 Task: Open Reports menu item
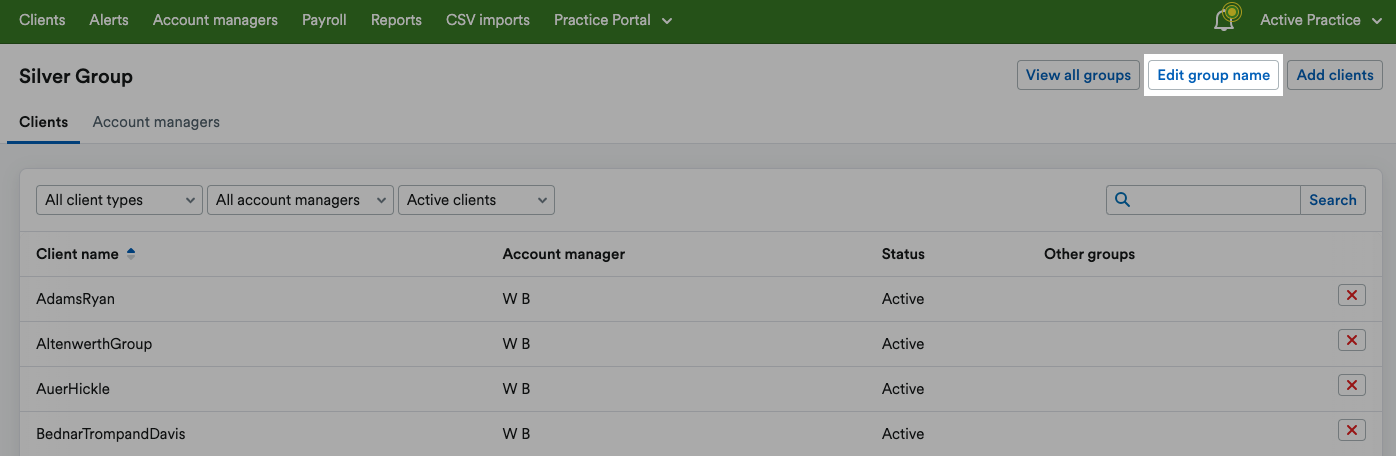(396, 20)
